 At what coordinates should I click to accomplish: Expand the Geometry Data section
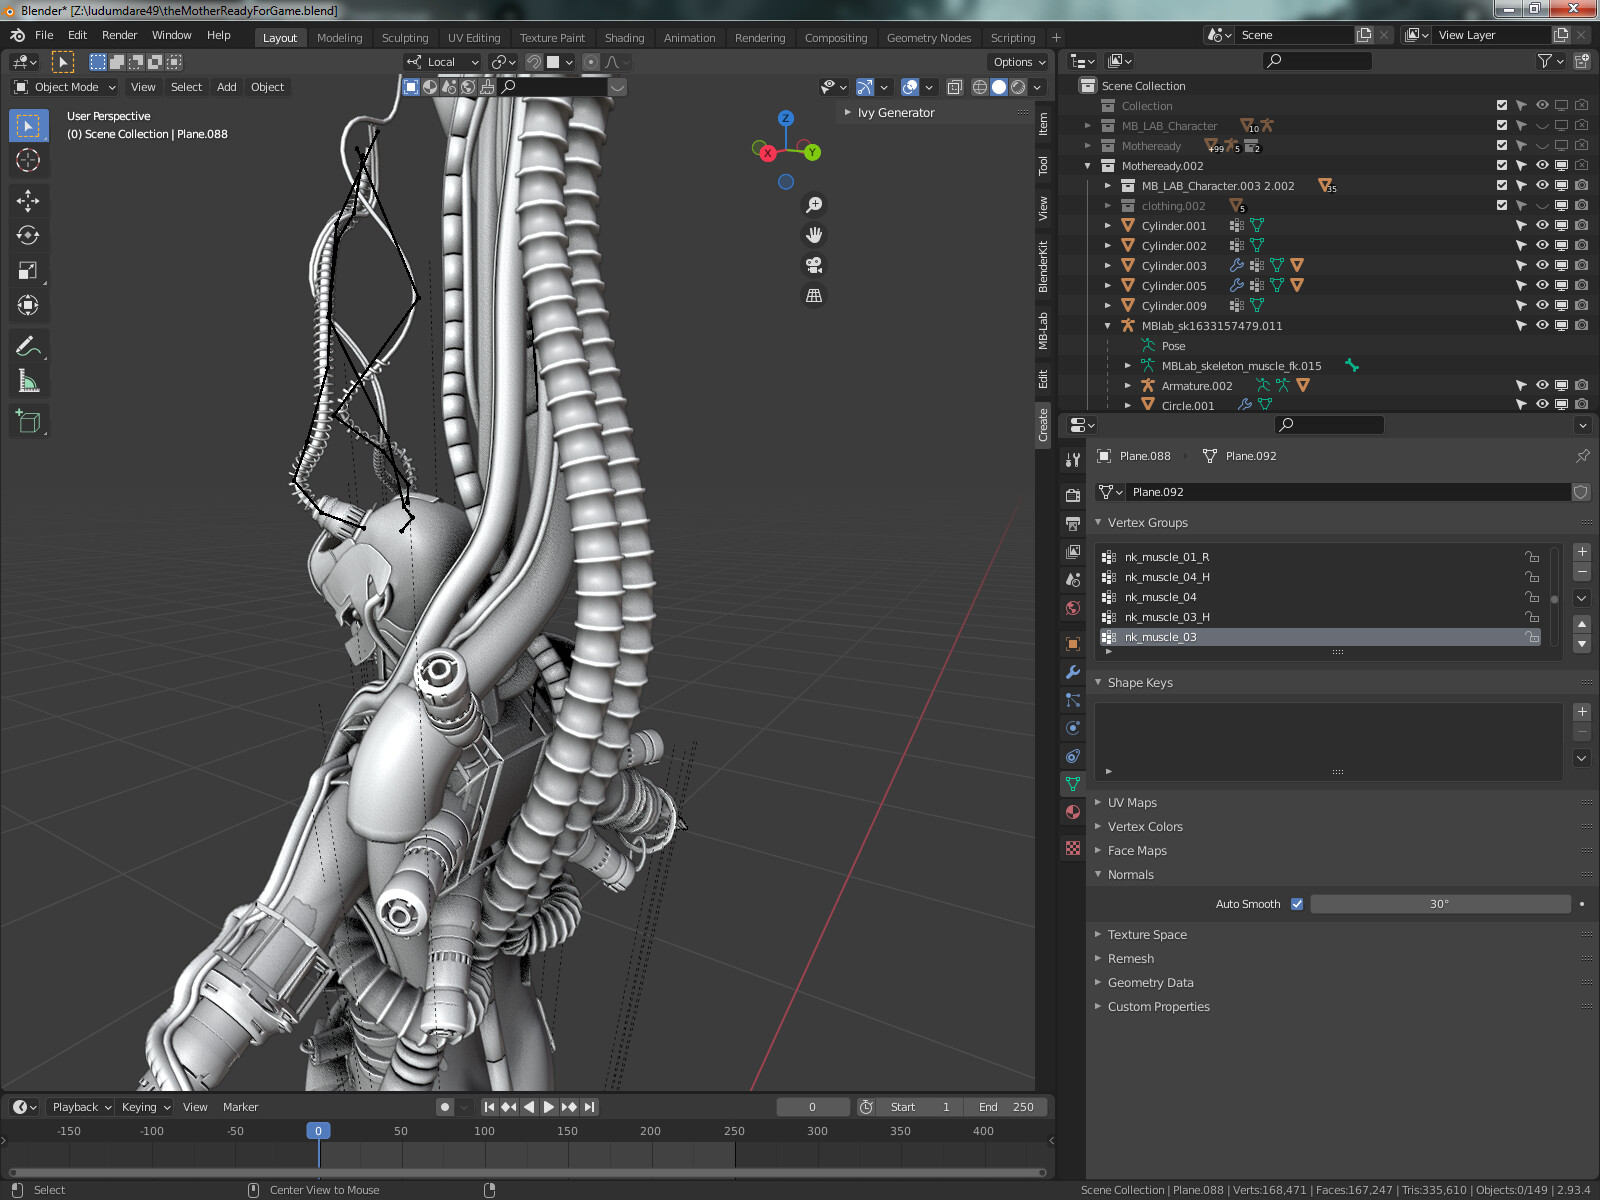point(1150,983)
